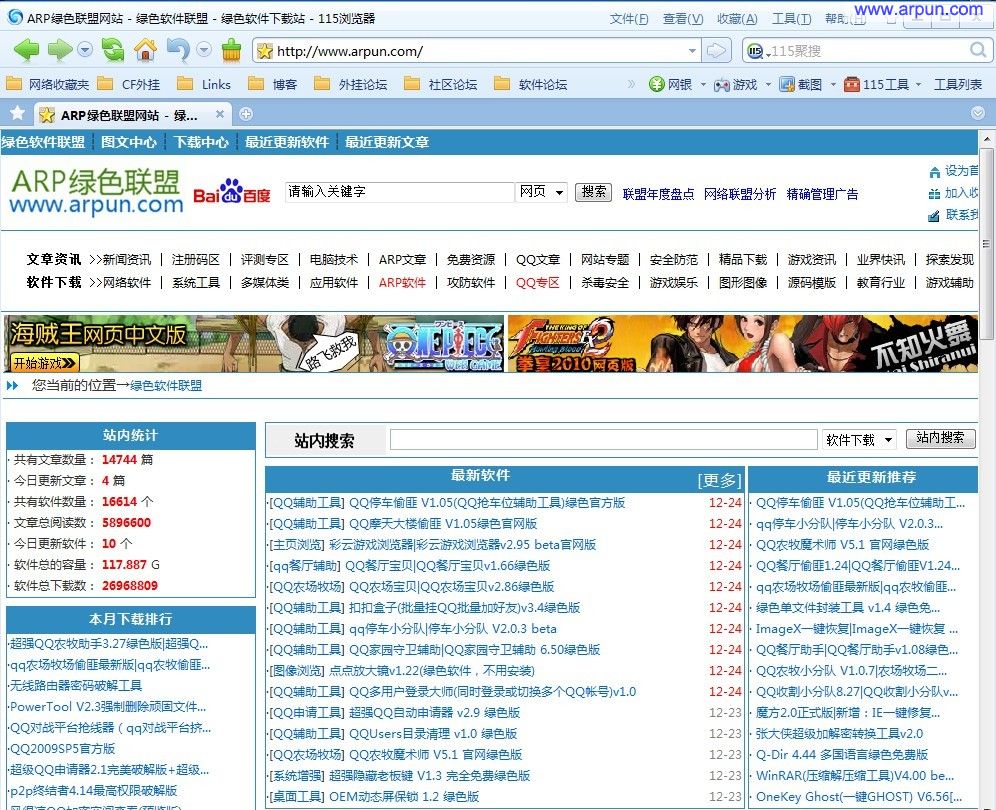Open the navigation history dropdown beside Forward
The height and width of the screenshot is (810, 996).
(x=85, y=50)
